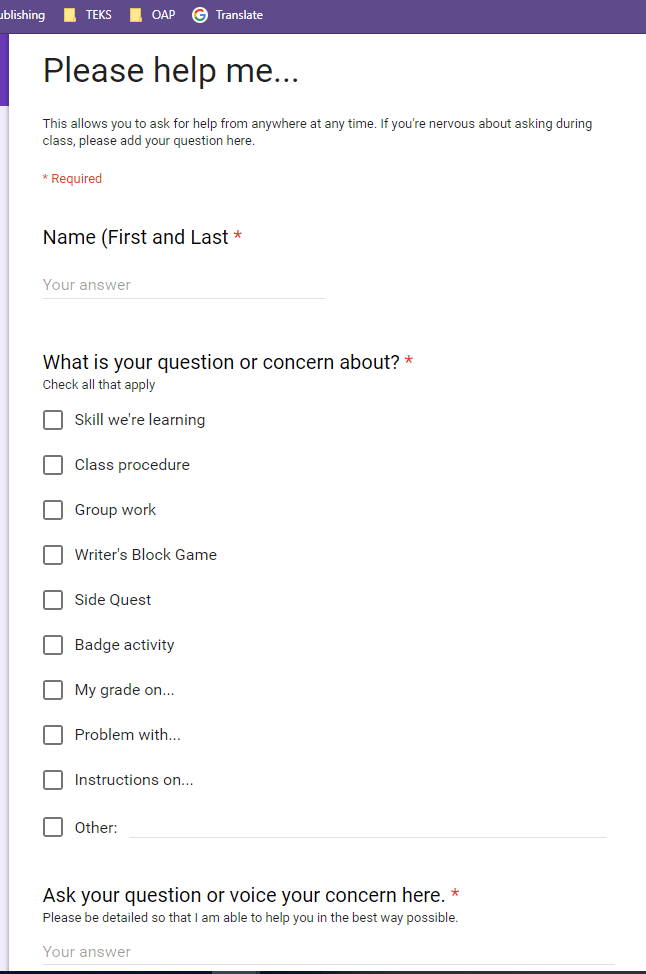Mark the "Badge activity" checkbox
This screenshot has height=974, width=646.
point(53,645)
